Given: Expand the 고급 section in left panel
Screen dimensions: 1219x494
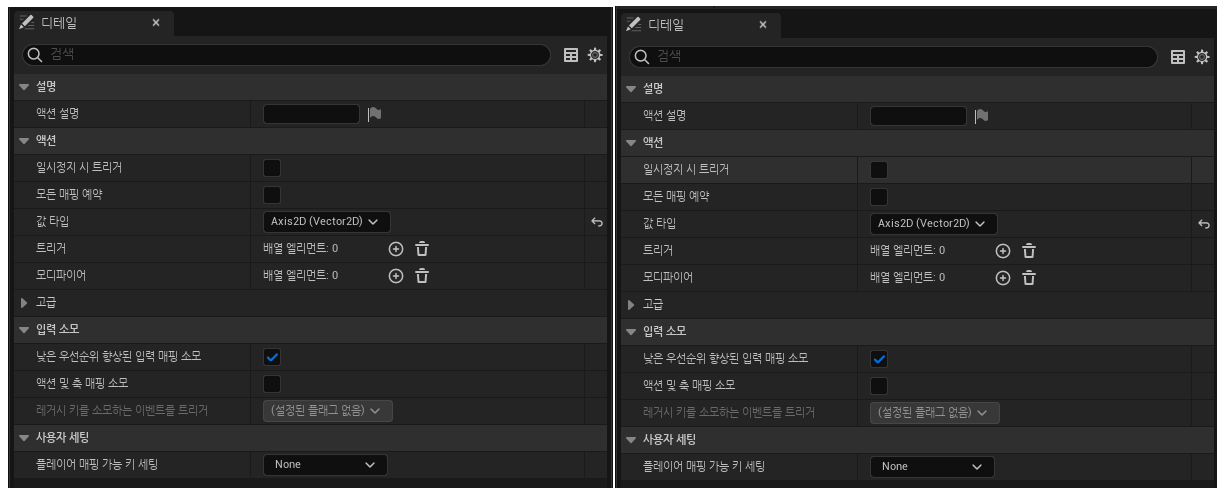Looking at the screenshot, I should tap(24, 302).
